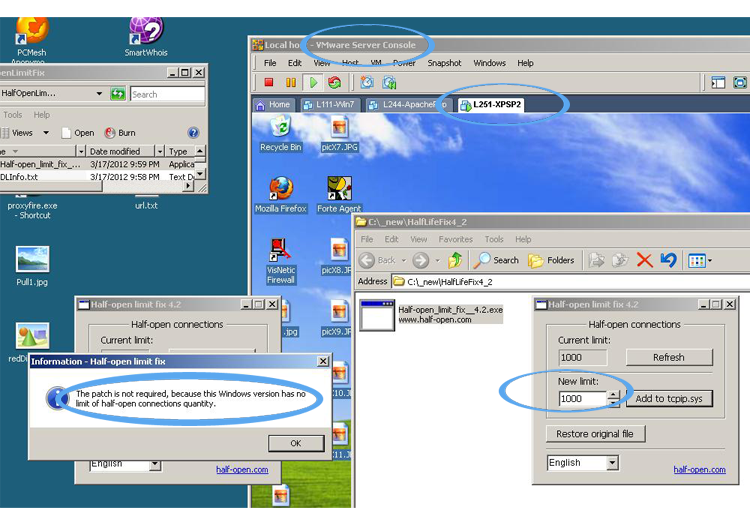Select DLInfo.txt row in host Explorer
The image size is (750, 525).
point(98,176)
